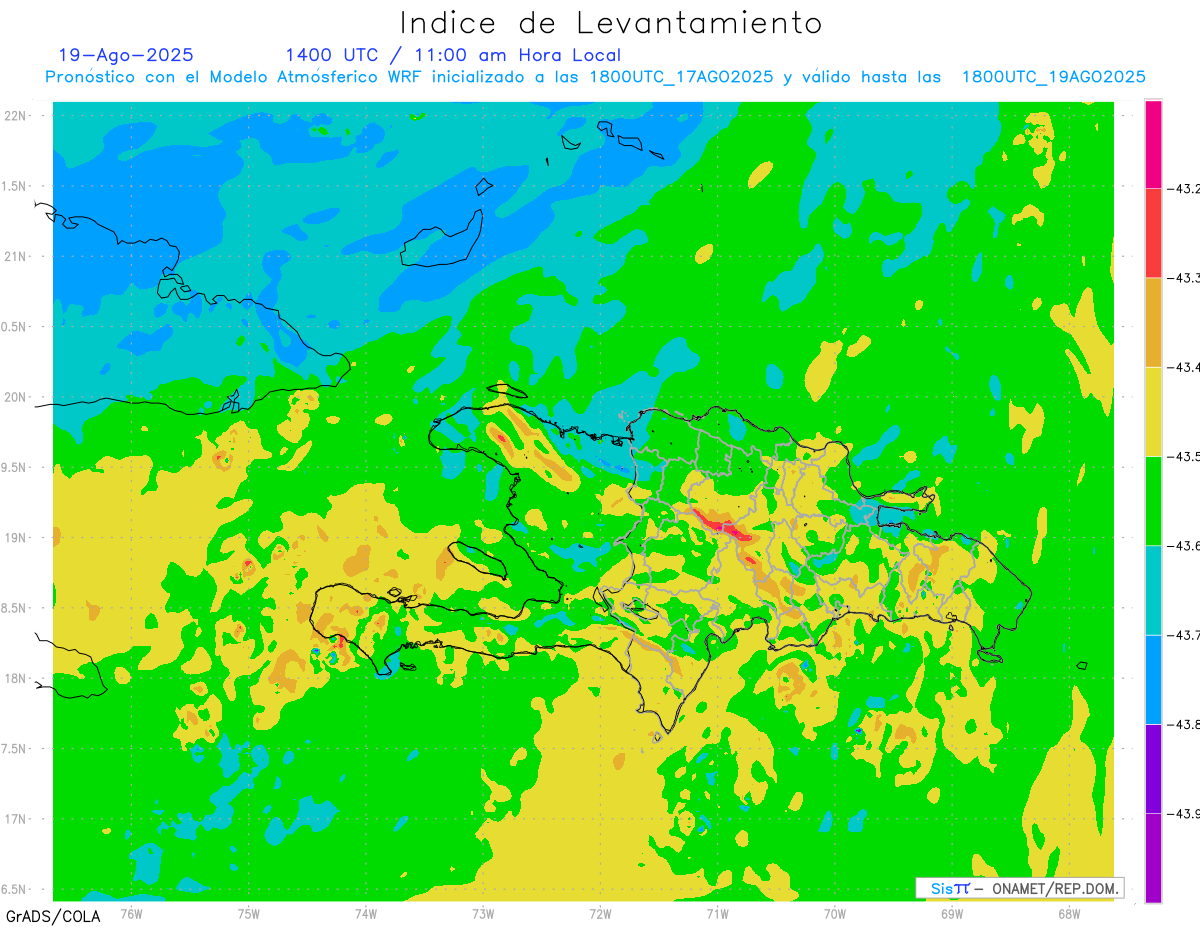Image resolution: width=1200 pixels, height=927 pixels.
Task: Select the 71W longitude label
Action: (x=717, y=913)
